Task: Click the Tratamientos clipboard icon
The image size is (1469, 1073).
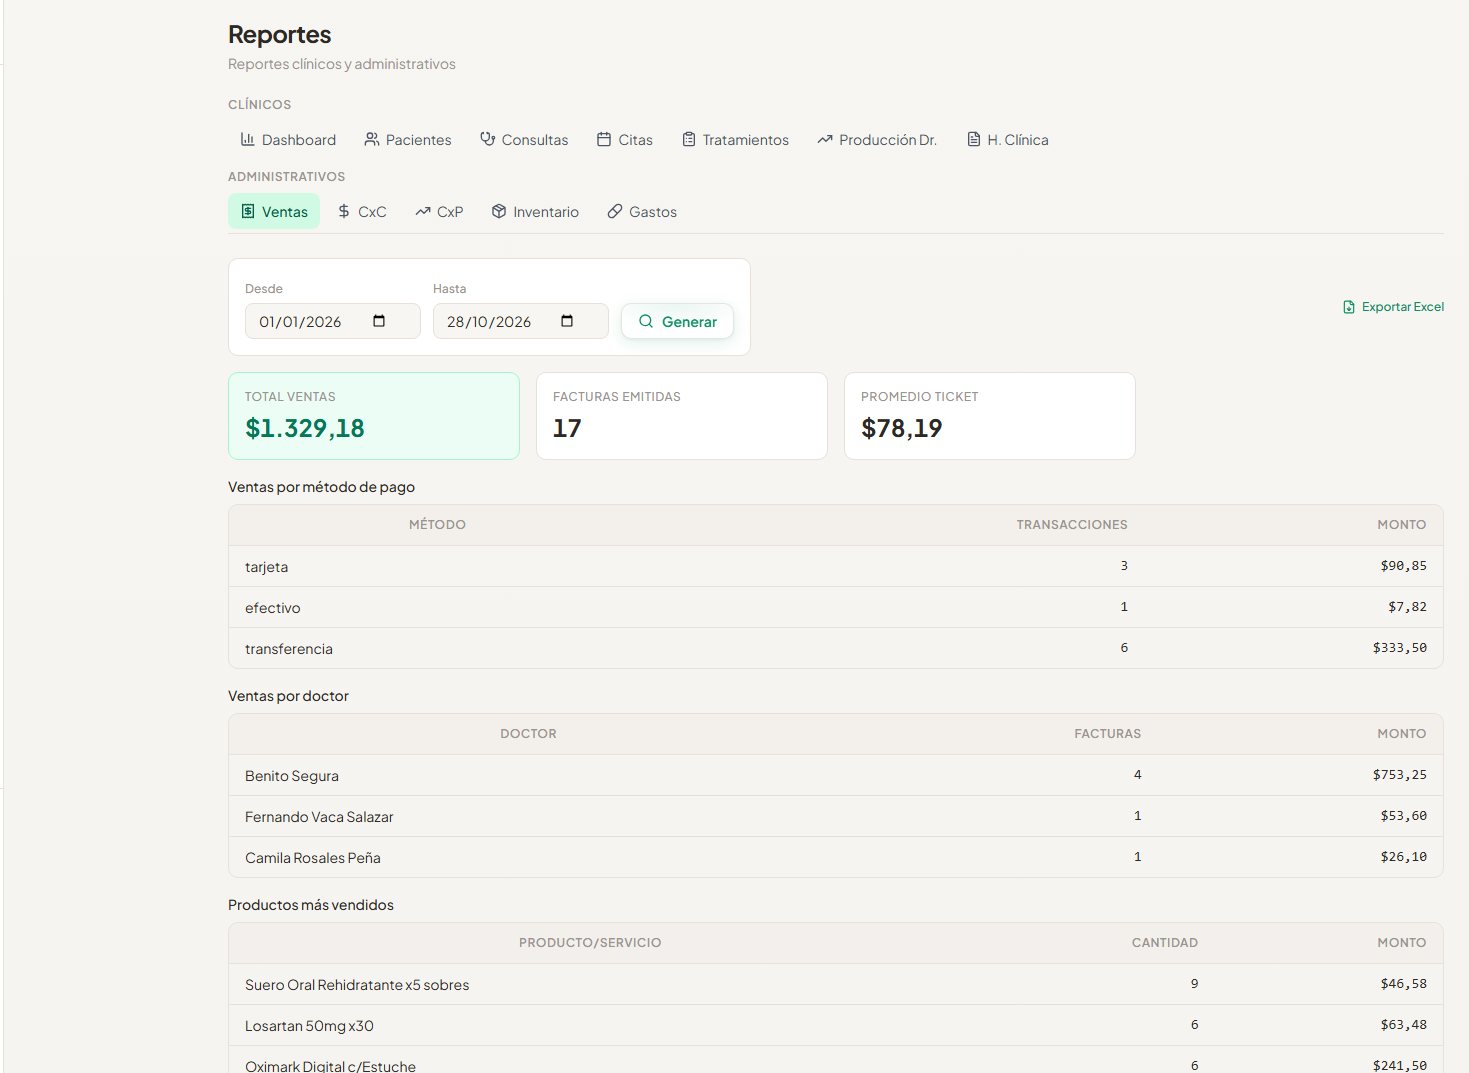Action: click(x=689, y=140)
